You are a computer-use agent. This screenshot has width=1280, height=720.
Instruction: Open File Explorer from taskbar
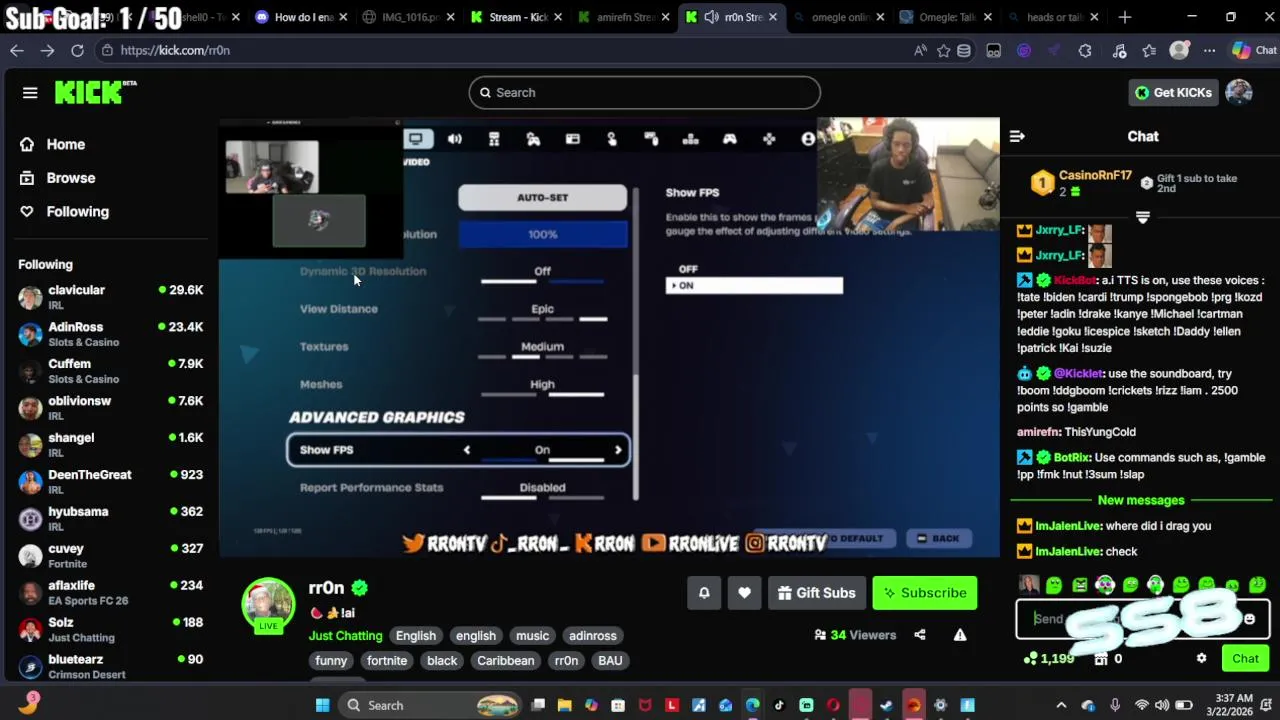[x=564, y=705]
